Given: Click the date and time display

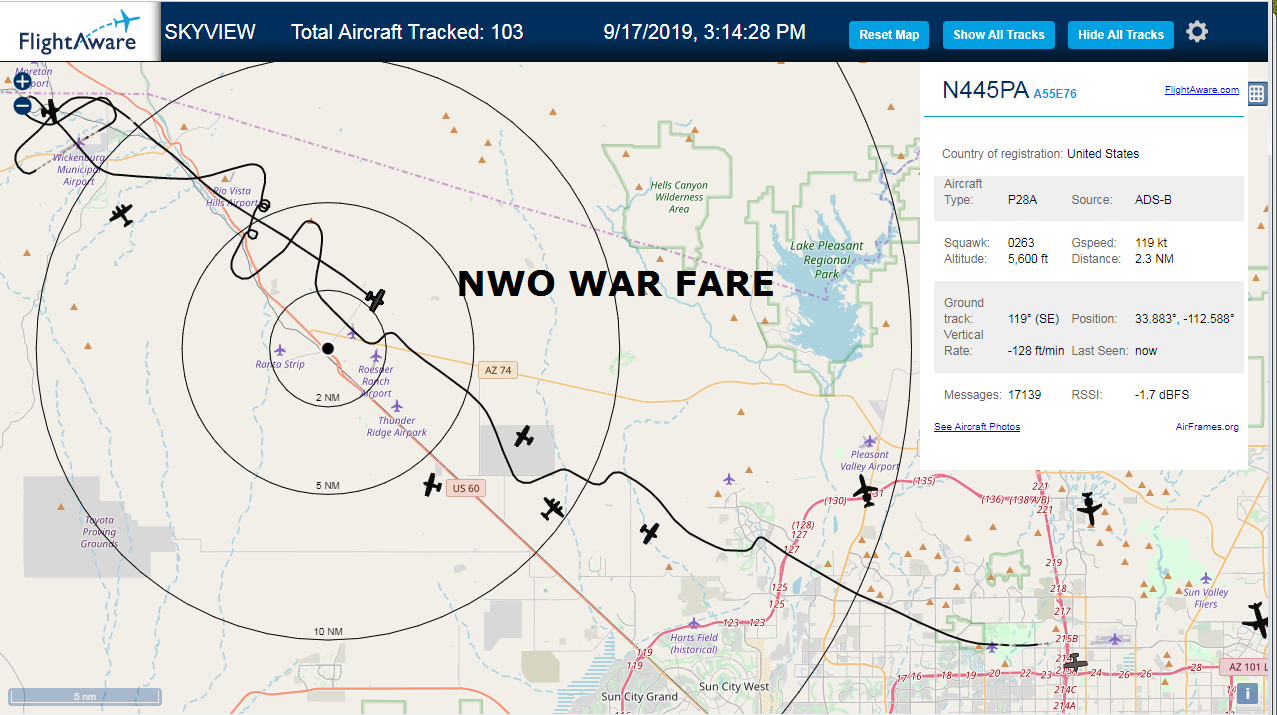Looking at the screenshot, I should click(x=705, y=32).
